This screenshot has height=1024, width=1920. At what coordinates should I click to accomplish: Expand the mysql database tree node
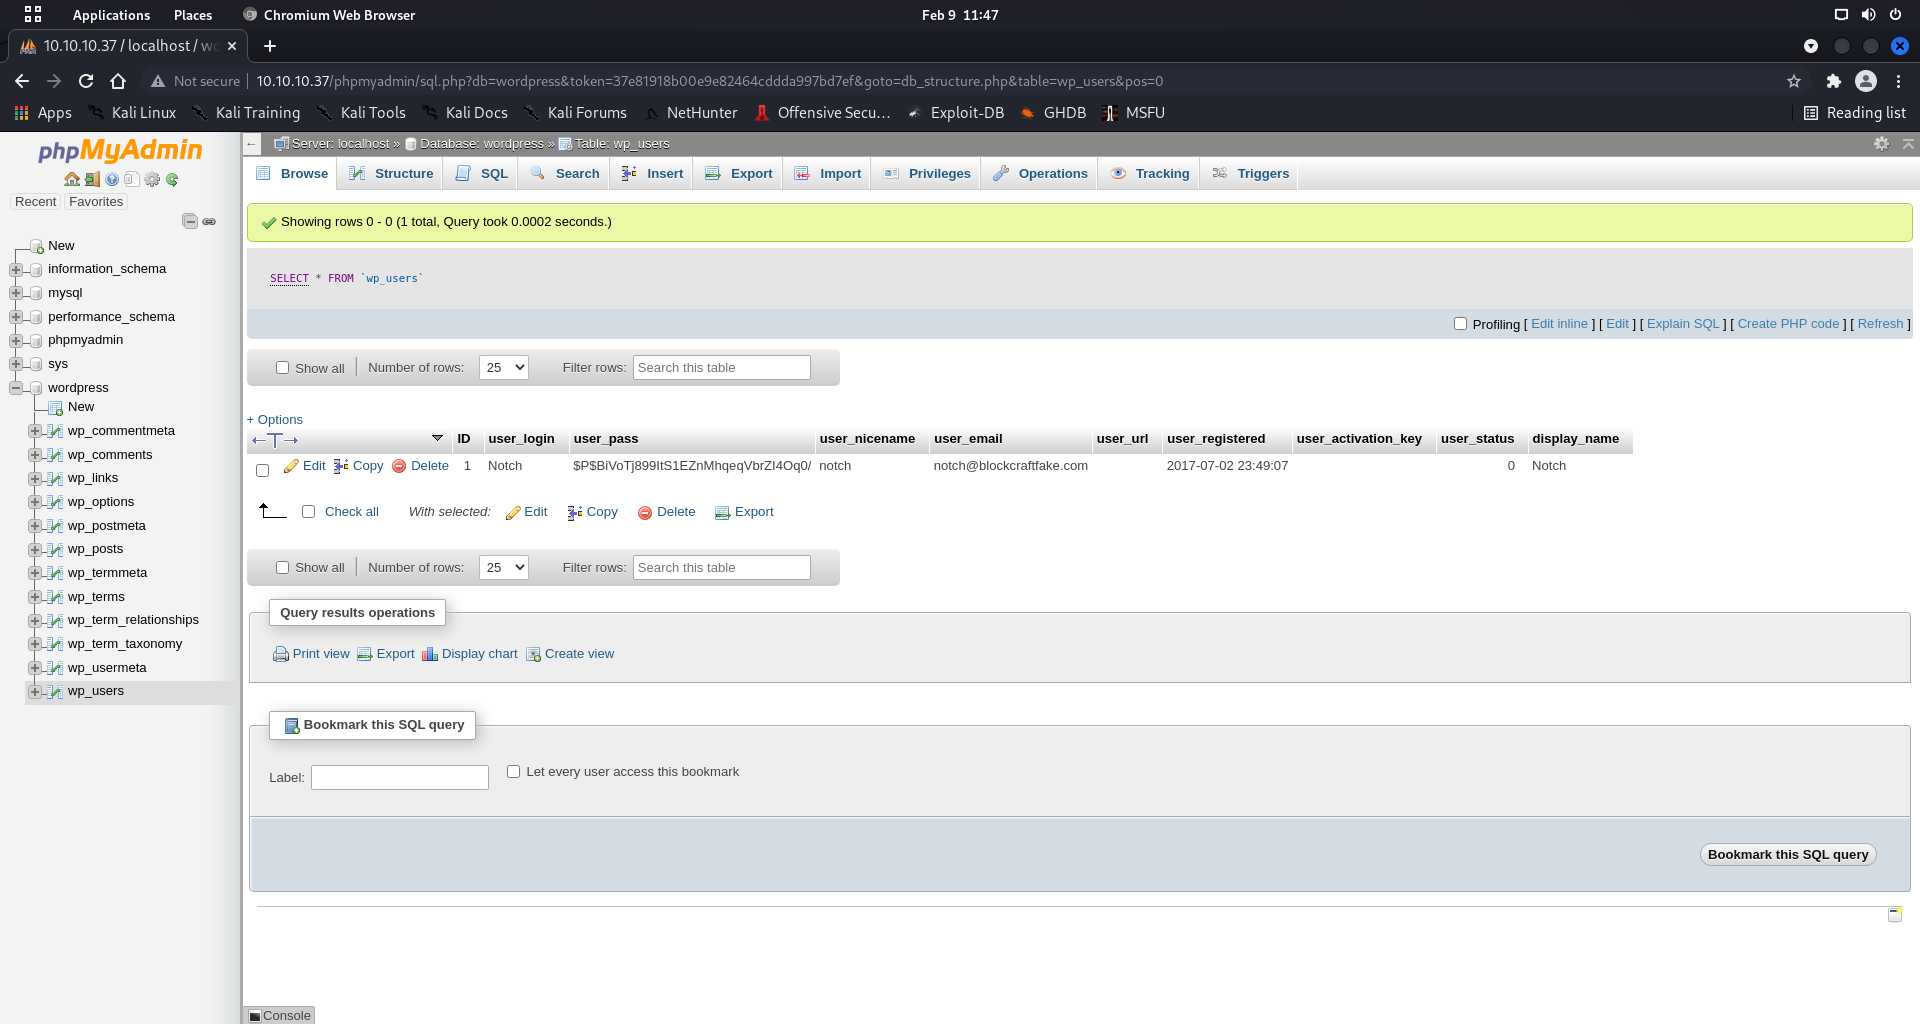tap(16, 293)
